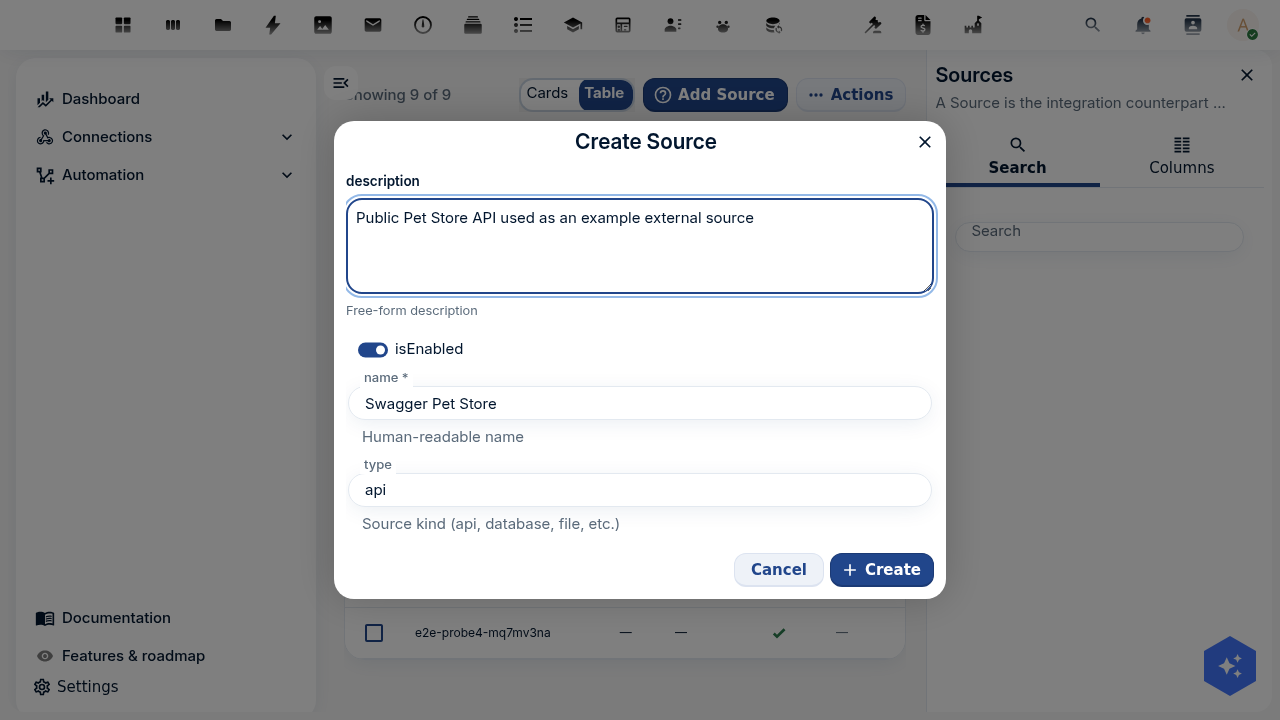The height and width of the screenshot is (720, 1280).
Task: Open the contacts person-list icon
Action: coord(673,25)
